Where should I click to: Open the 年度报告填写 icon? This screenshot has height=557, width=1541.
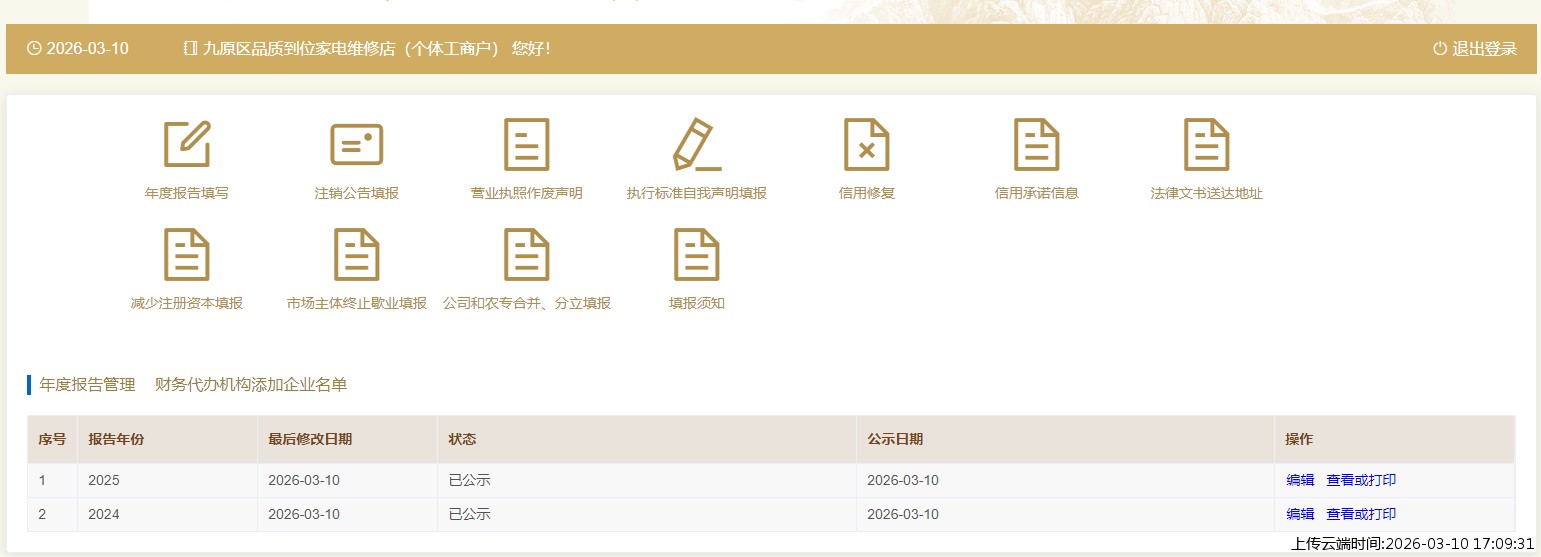[x=187, y=145]
